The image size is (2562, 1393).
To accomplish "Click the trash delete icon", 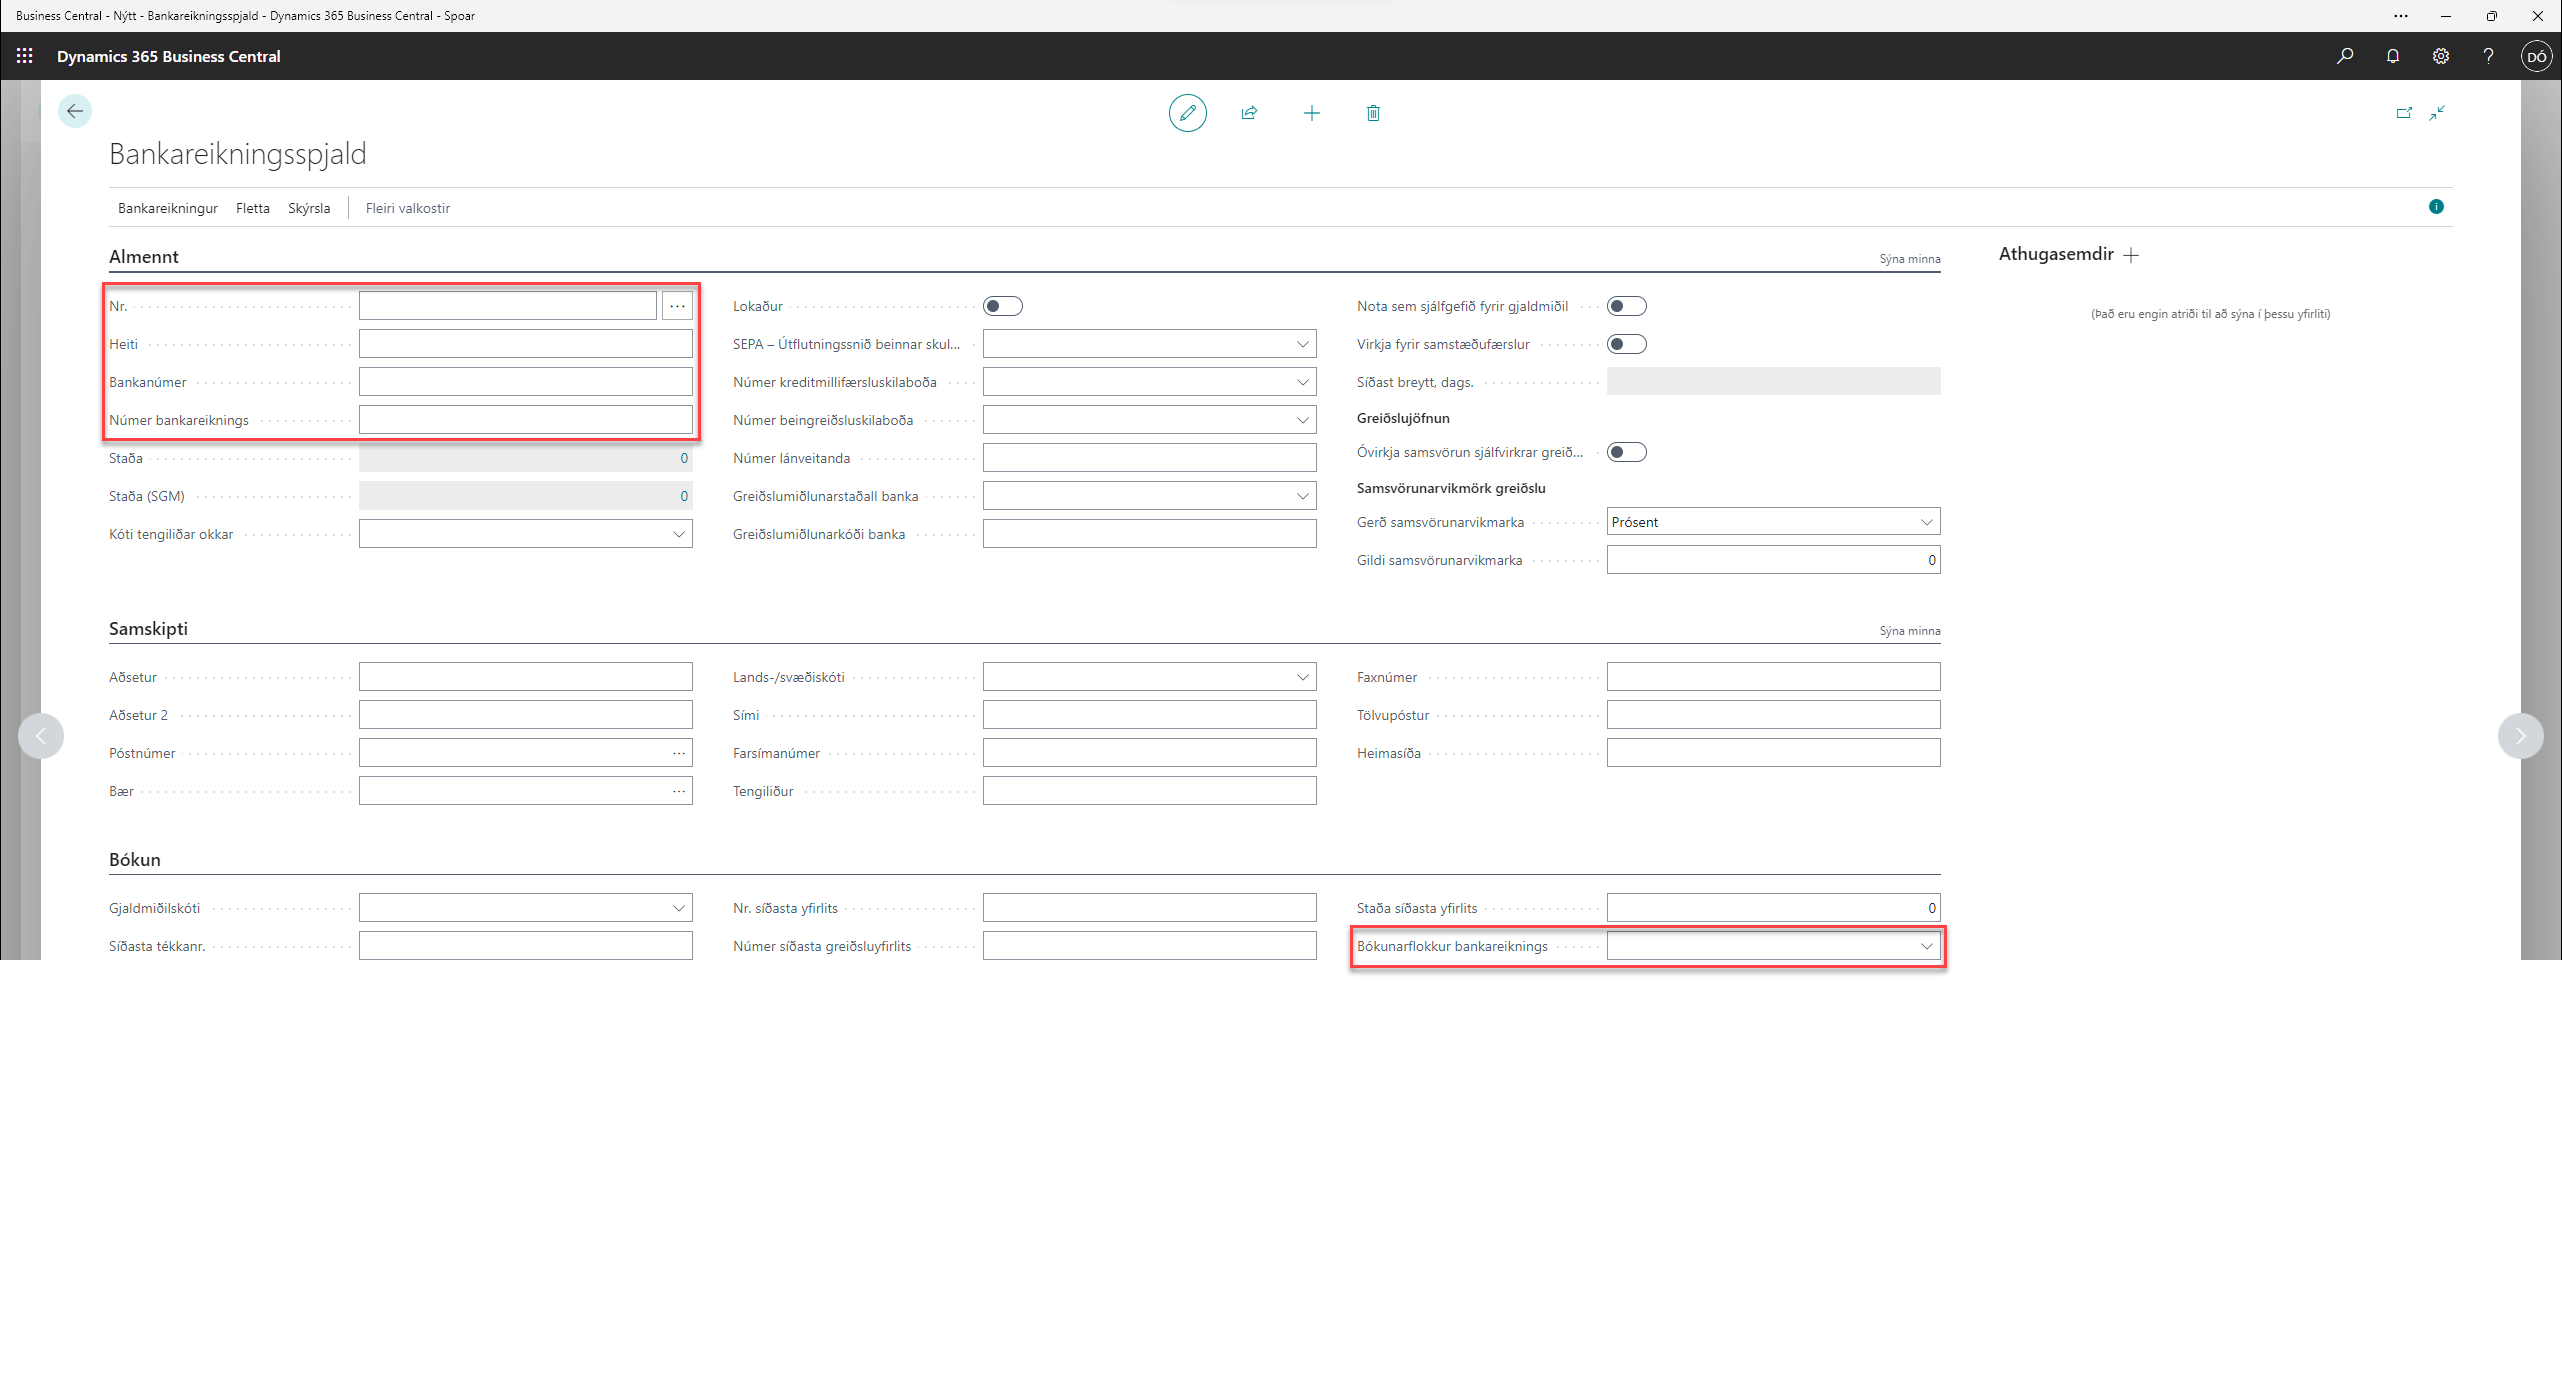I will click(1373, 113).
